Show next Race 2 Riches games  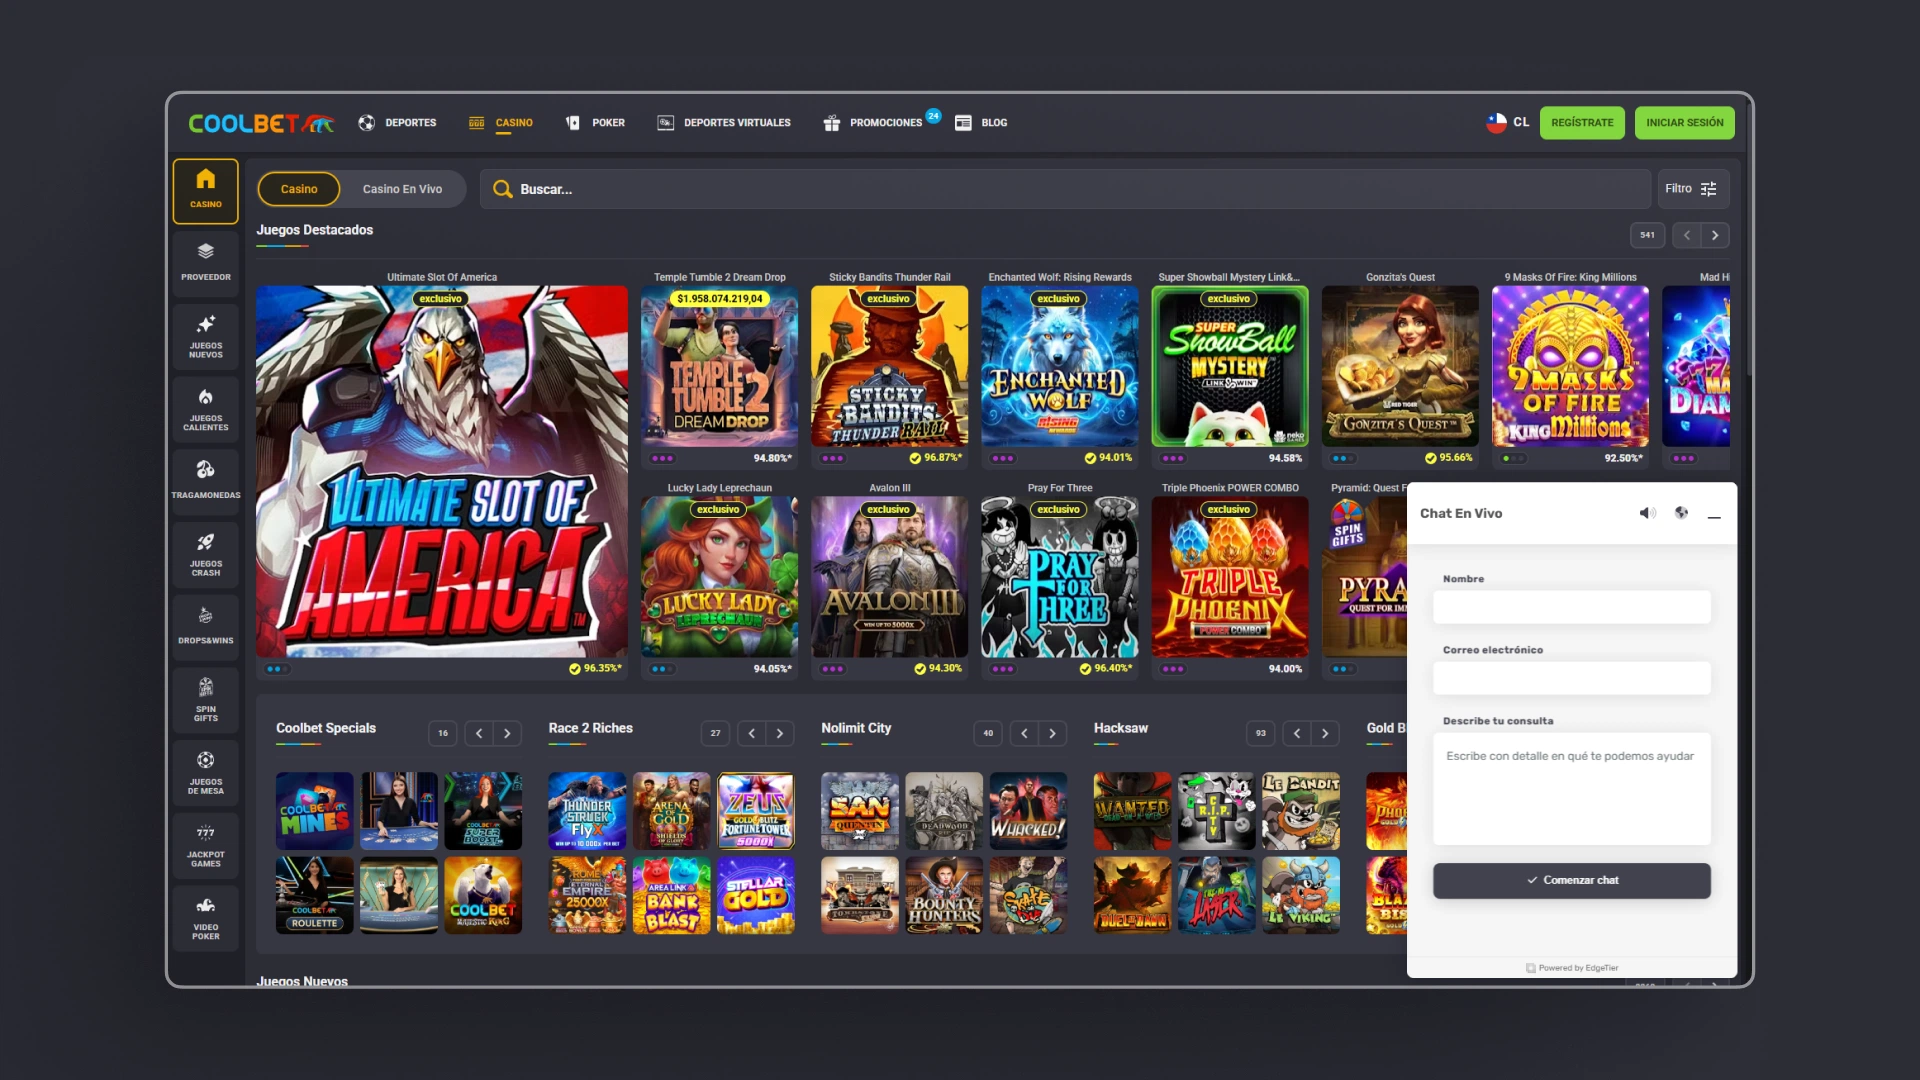[x=780, y=734]
